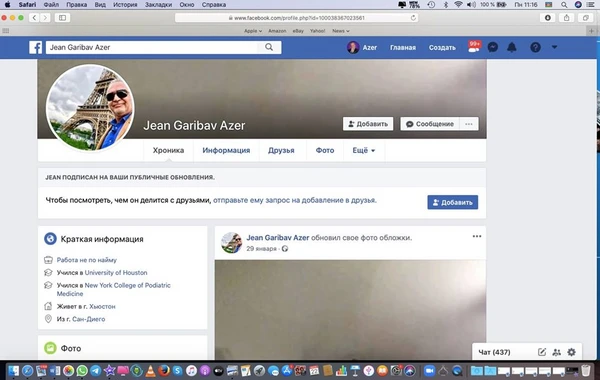Click the Safari forward button
This screenshot has width=600, height=380.
click(45, 18)
